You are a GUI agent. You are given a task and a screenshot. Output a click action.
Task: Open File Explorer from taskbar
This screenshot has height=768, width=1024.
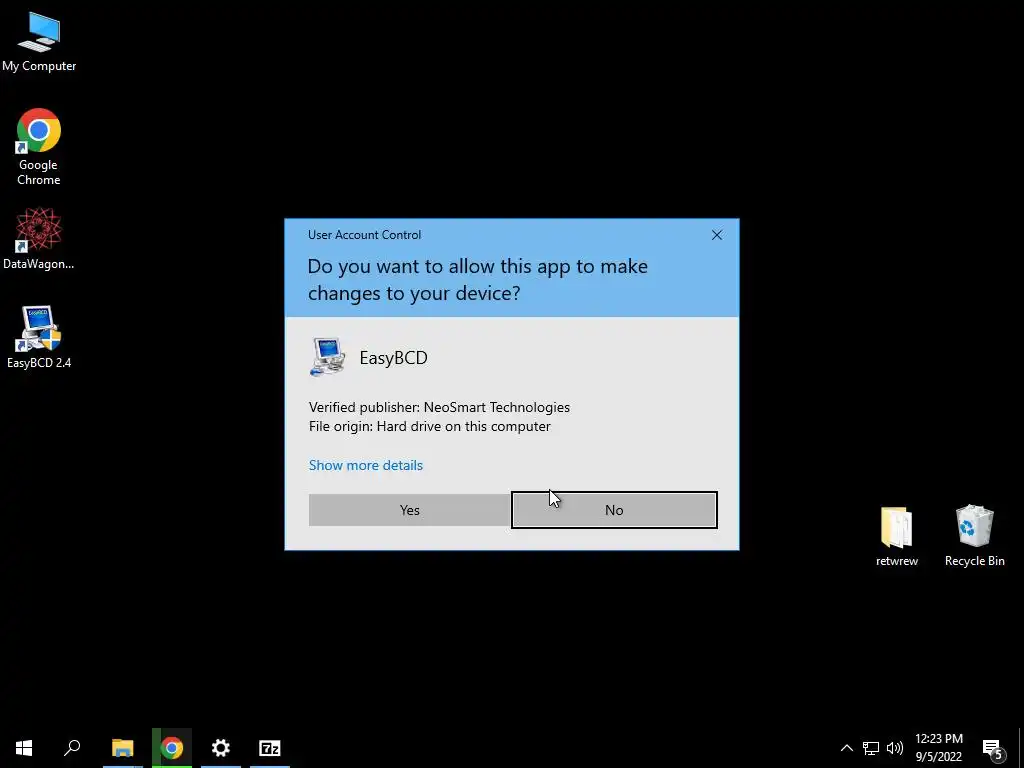pyautogui.click(x=122, y=748)
